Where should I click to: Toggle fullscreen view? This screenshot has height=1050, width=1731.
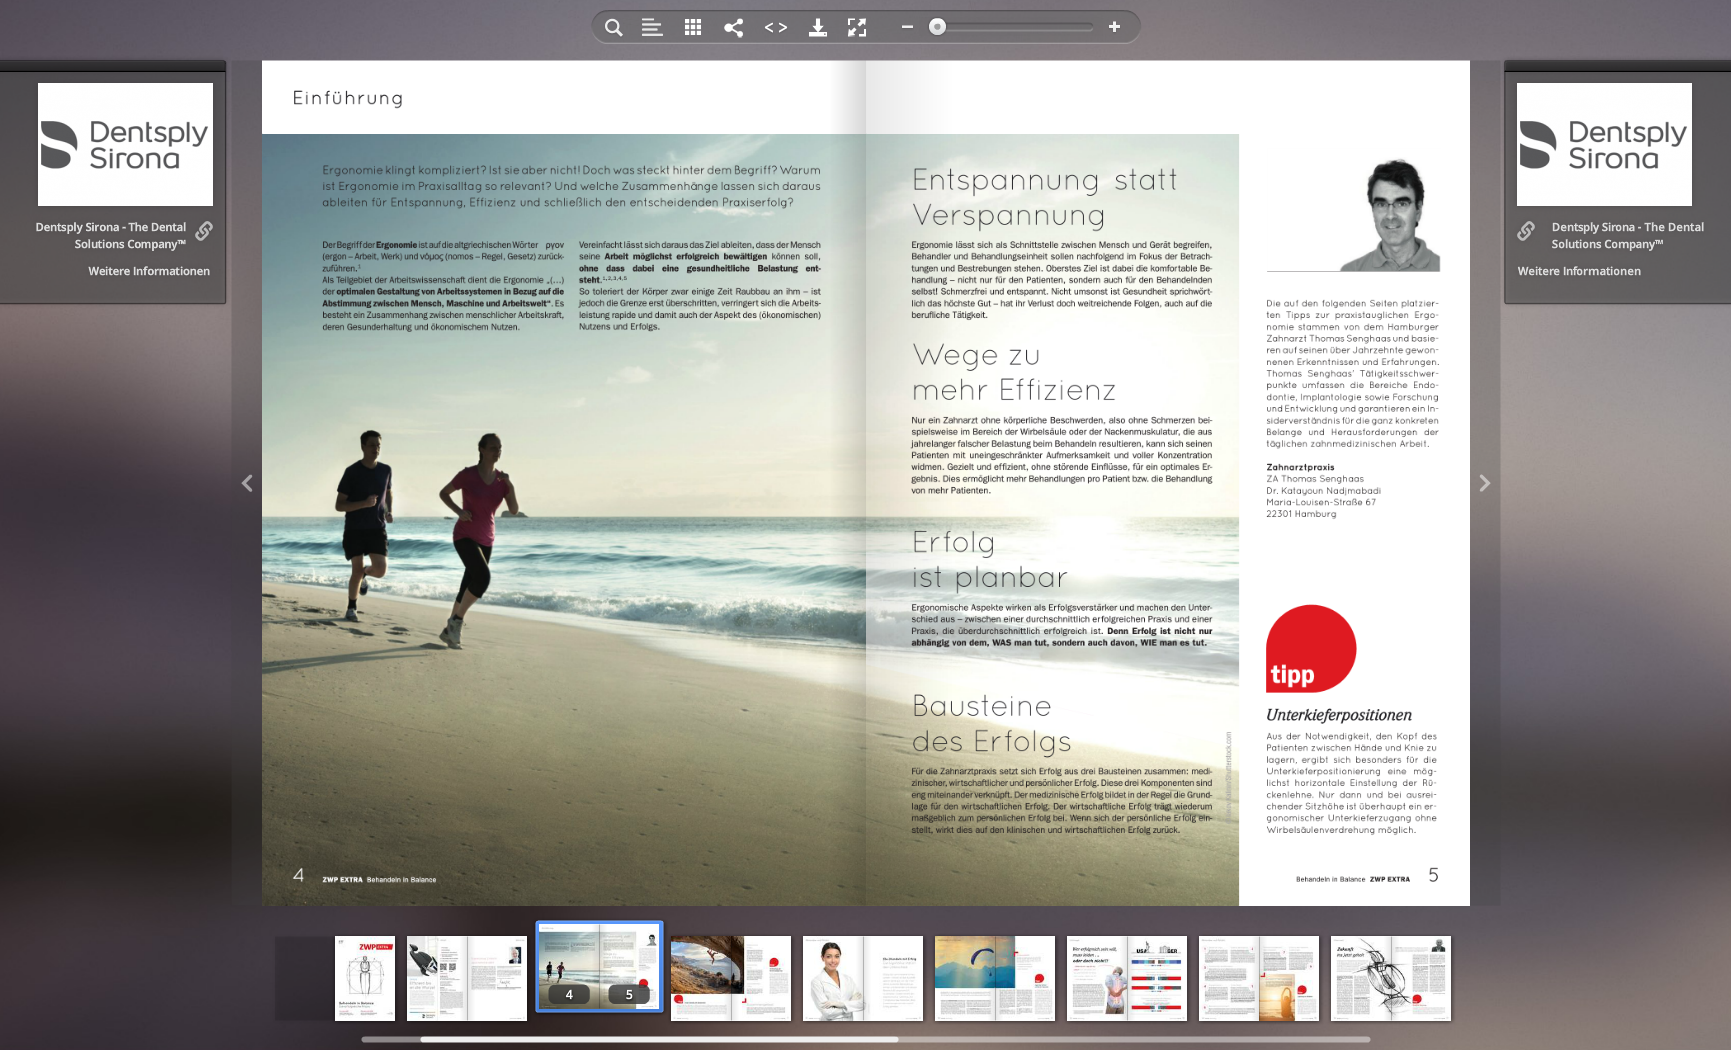(x=857, y=27)
